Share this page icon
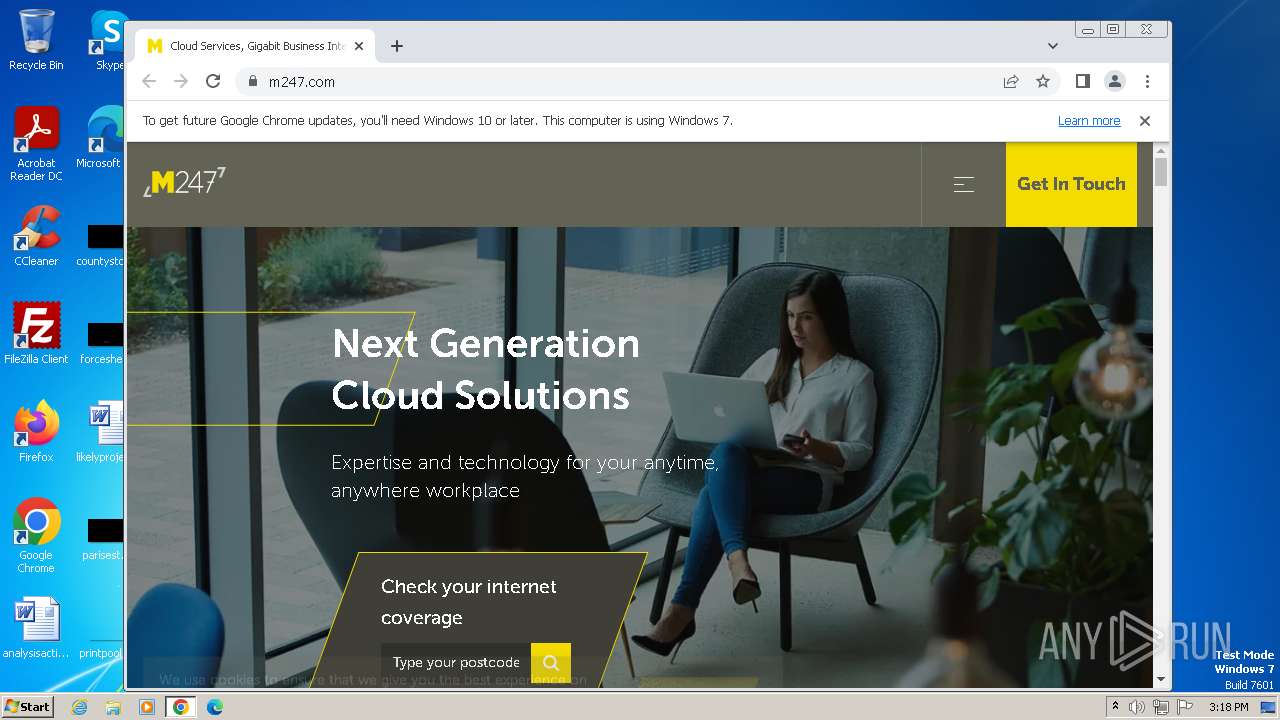This screenshot has height=720, width=1280. coord(1011,82)
